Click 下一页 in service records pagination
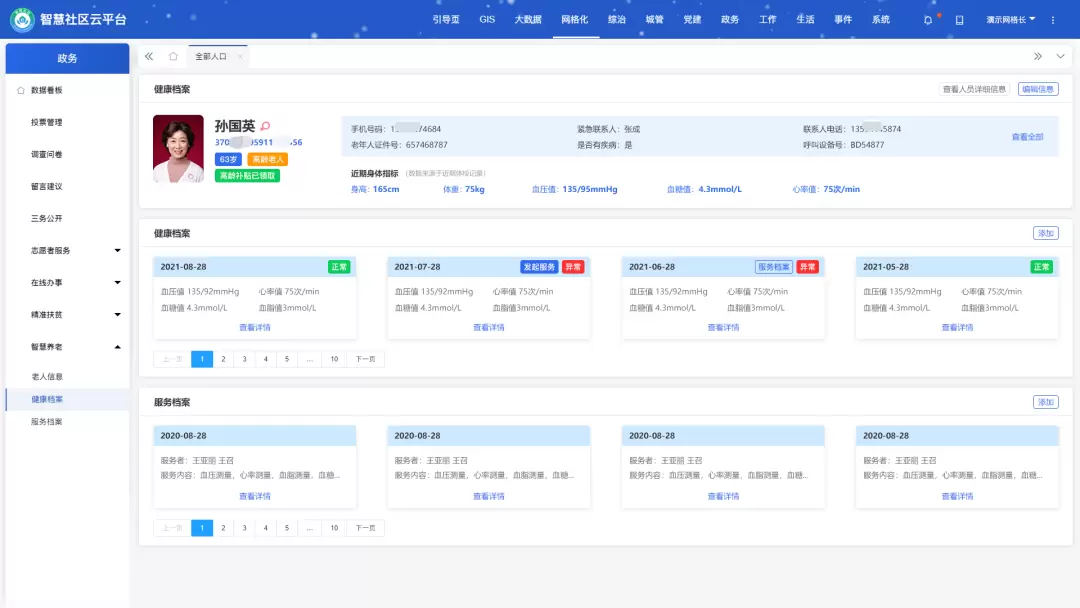 [x=366, y=528]
